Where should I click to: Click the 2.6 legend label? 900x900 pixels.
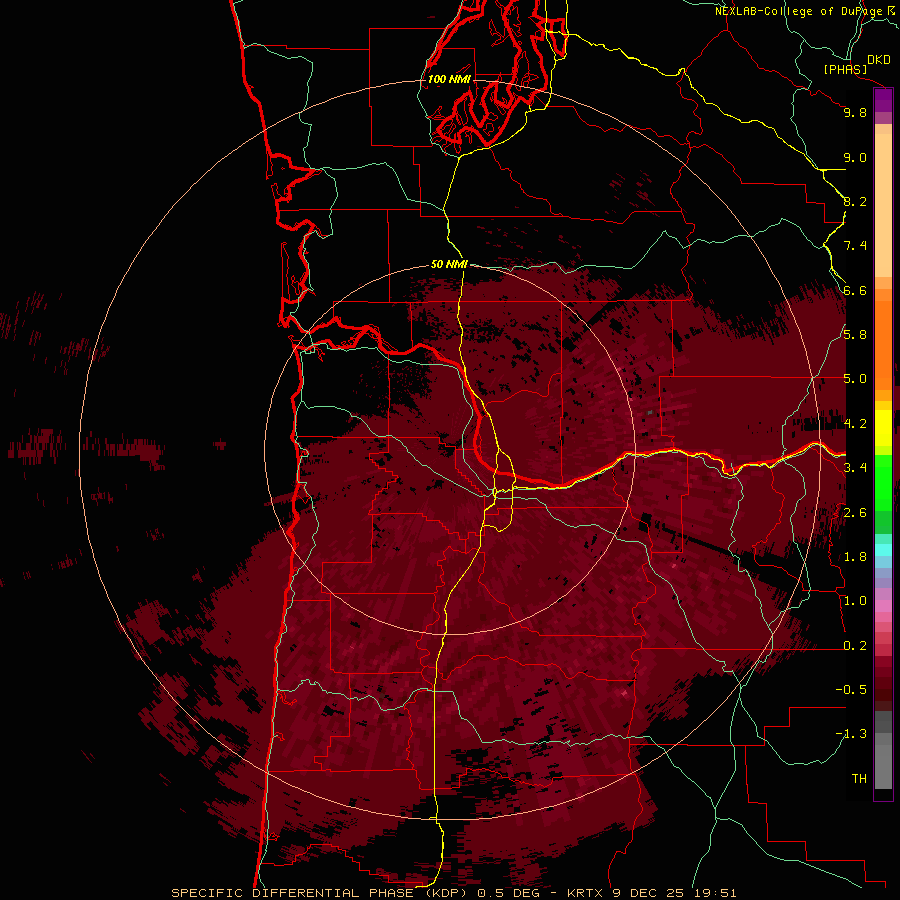pyautogui.click(x=855, y=513)
